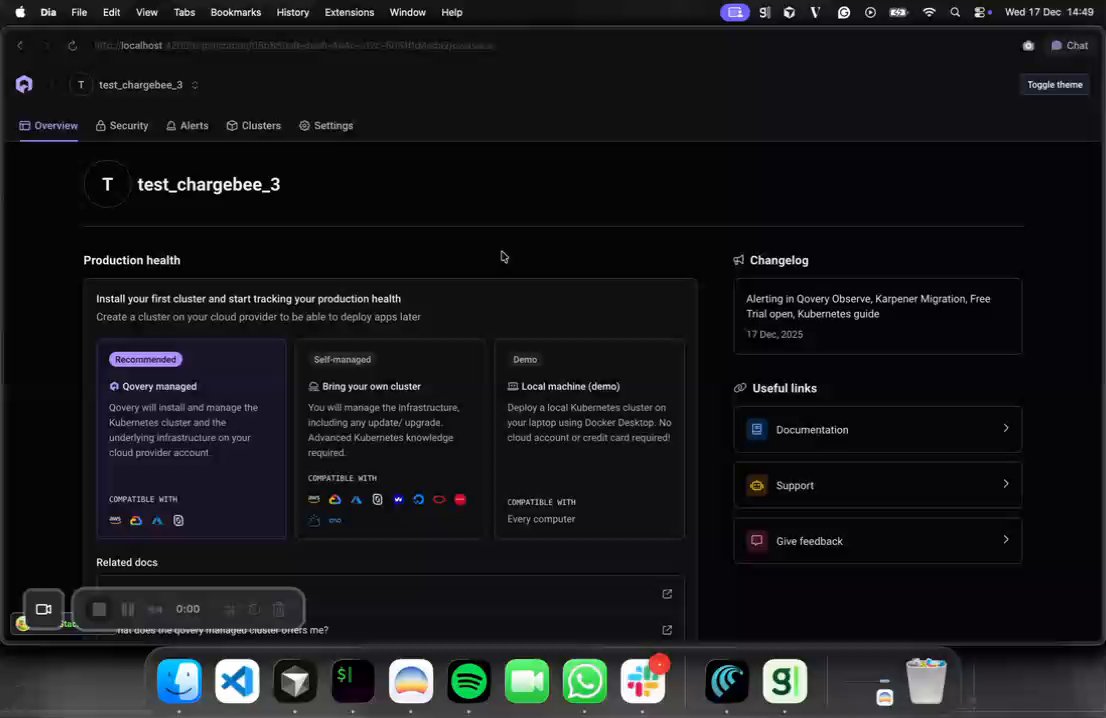The width and height of the screenshot is (1106, 718).
Task: Open the changelog entry about Alerting
Action: [x=877, y=316]
